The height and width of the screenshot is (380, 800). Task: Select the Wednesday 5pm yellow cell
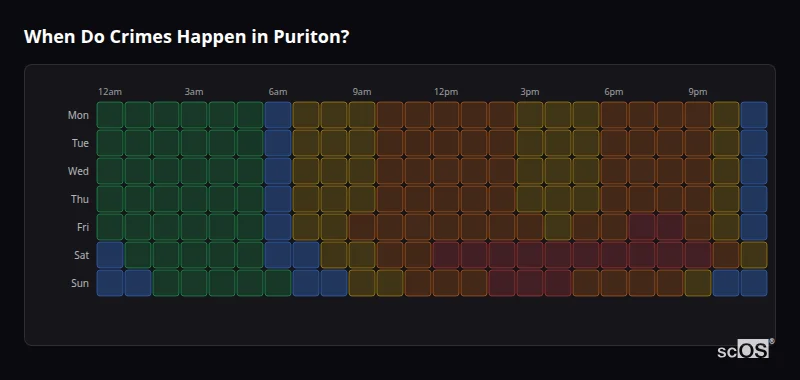tap(586, 171)
